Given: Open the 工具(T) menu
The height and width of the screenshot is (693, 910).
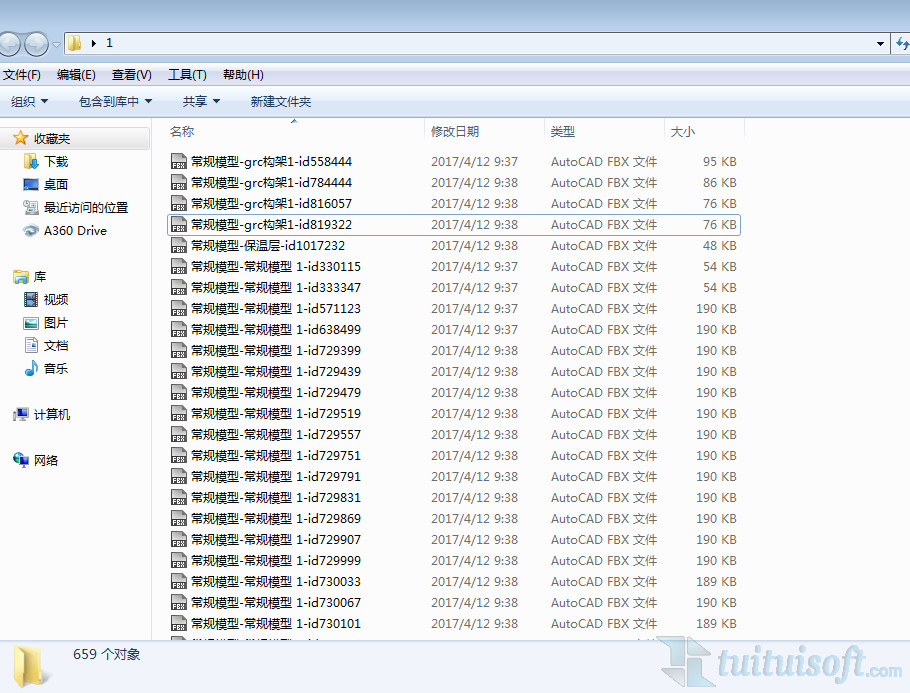Looking at the screenshot, I should click(x=187, y=75).
